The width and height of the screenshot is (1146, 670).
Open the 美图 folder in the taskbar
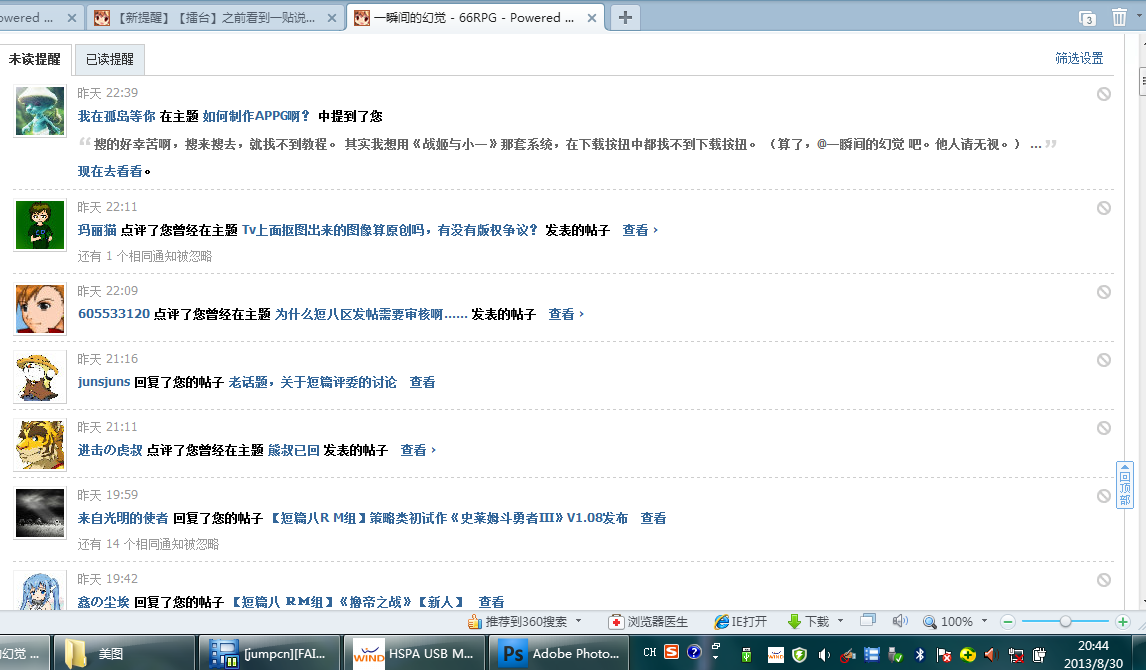pos(124,653)
